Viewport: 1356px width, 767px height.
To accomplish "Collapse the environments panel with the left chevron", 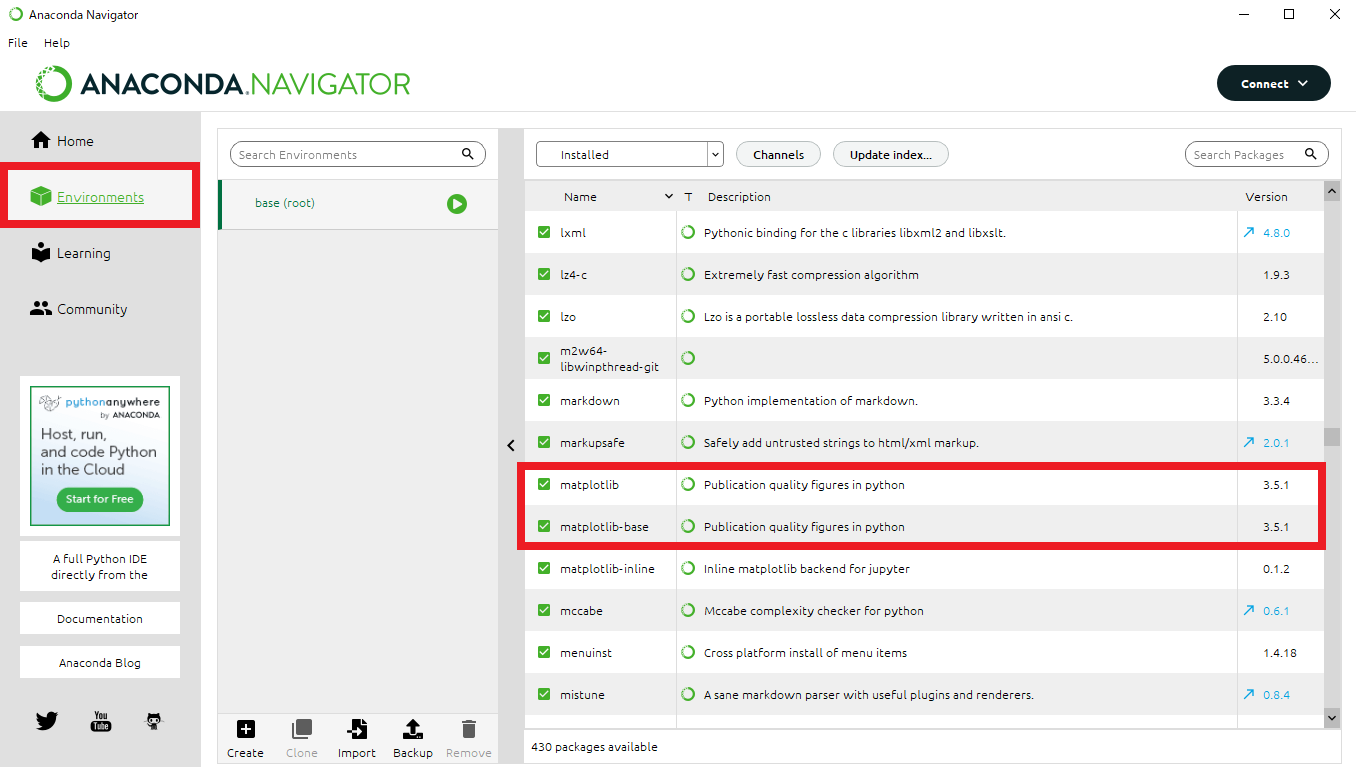I will [x=511, y=446].
